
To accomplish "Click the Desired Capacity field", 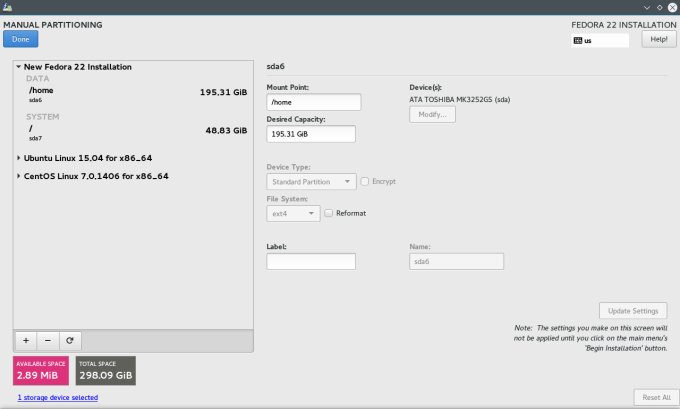I will [x=311, y=134].
